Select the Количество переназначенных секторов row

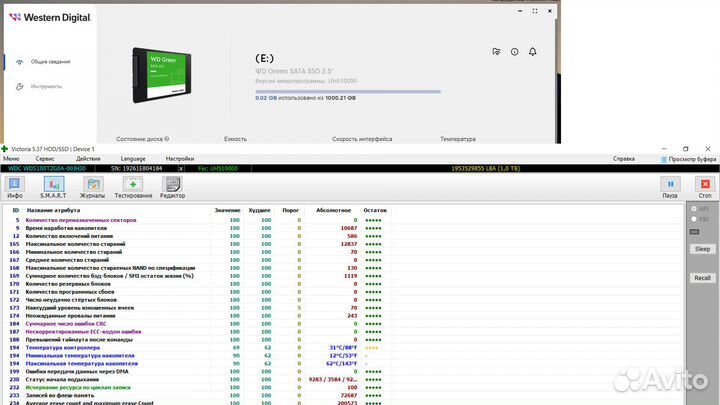(x=197, y=220)
